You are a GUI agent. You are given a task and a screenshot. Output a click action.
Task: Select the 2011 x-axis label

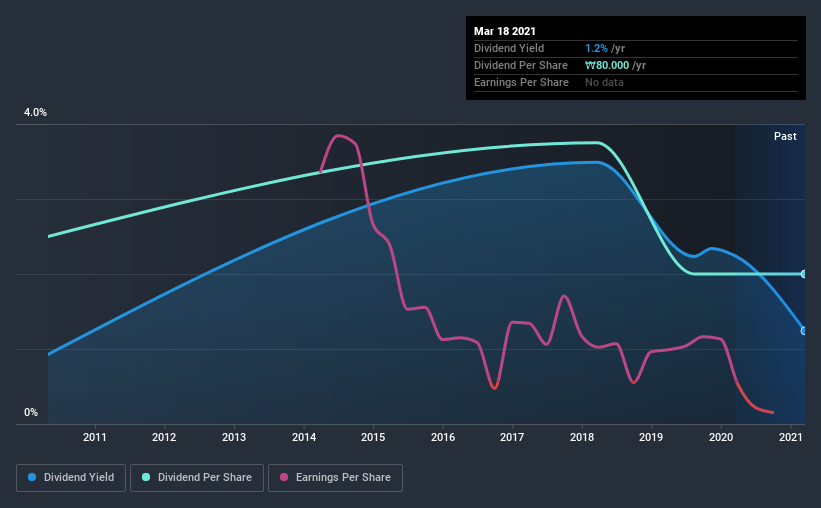[95, 437]
